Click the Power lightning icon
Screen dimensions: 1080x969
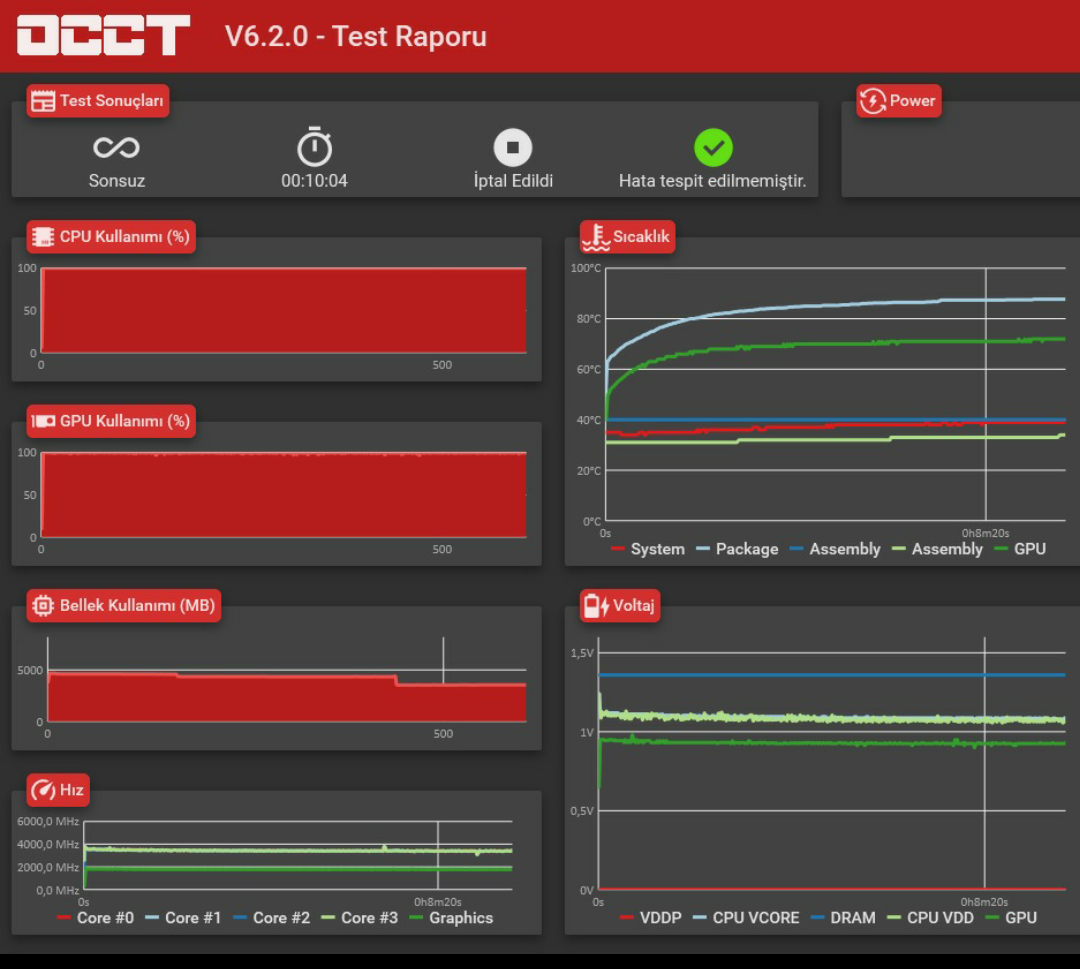pyautogui.click(x=873, y=101)
